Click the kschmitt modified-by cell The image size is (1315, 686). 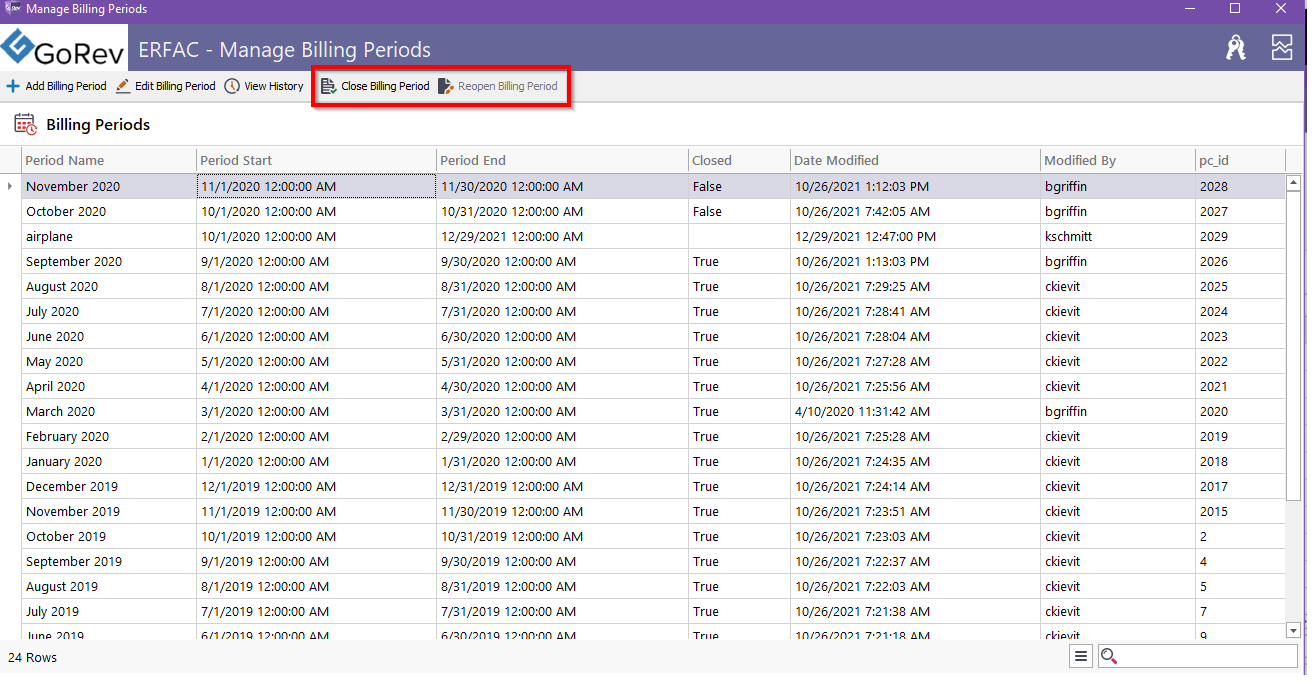click(1118, 236)
